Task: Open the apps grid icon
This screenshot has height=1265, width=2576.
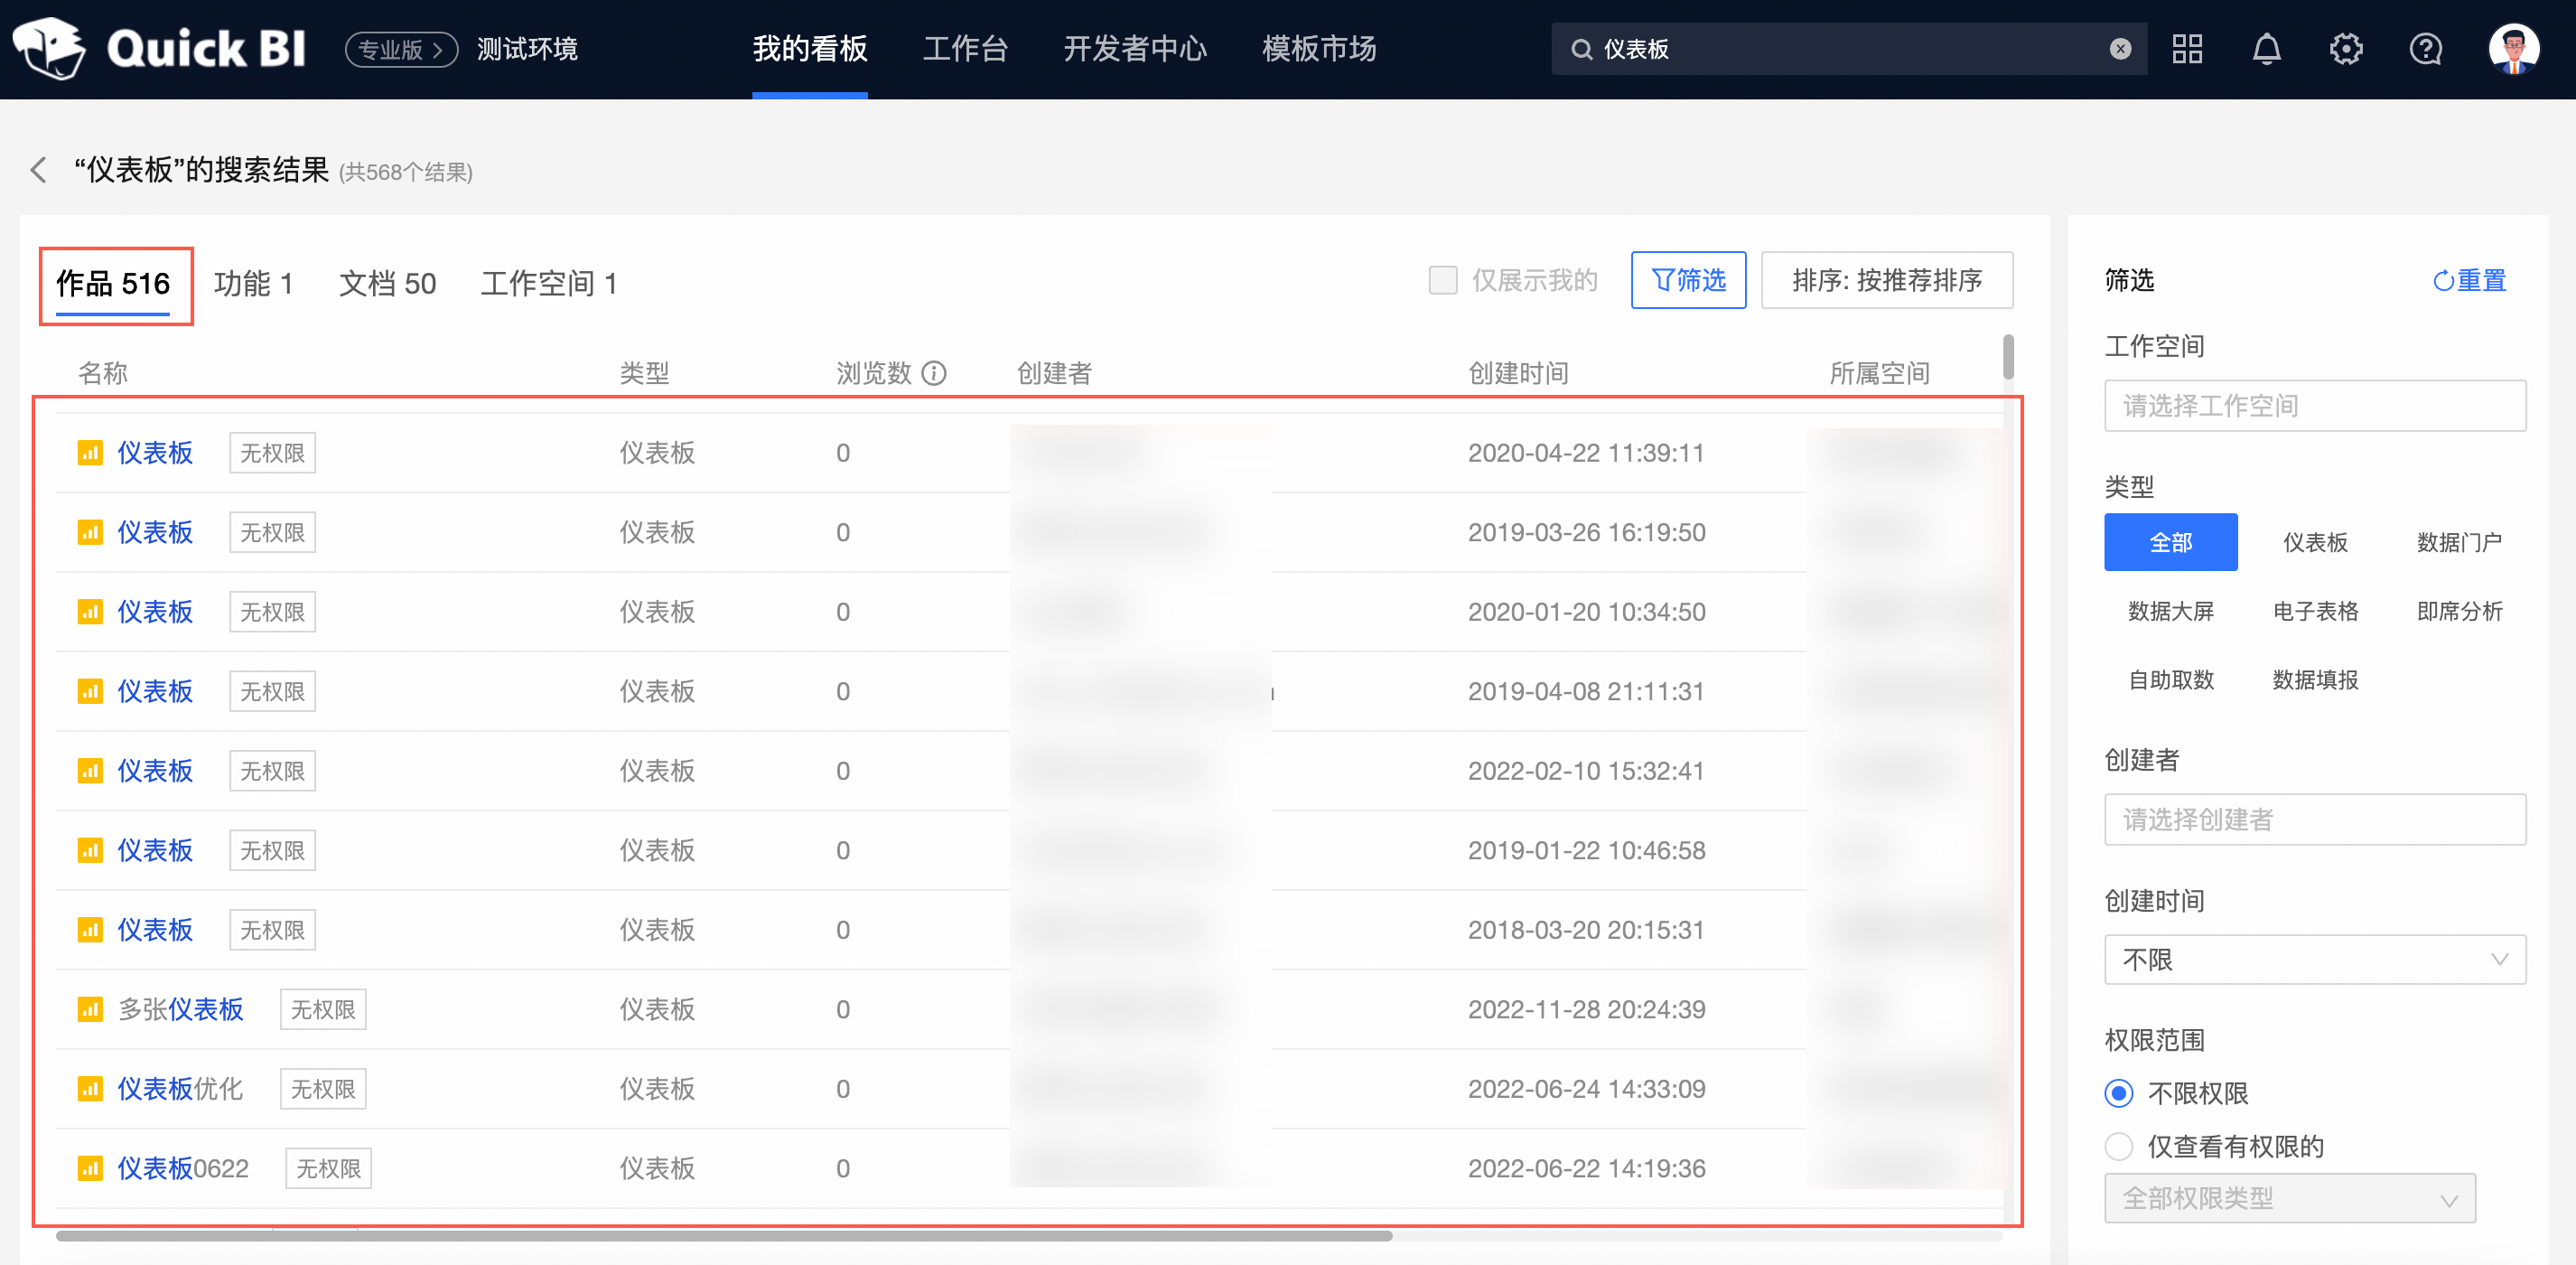Action: [2187, 48]
